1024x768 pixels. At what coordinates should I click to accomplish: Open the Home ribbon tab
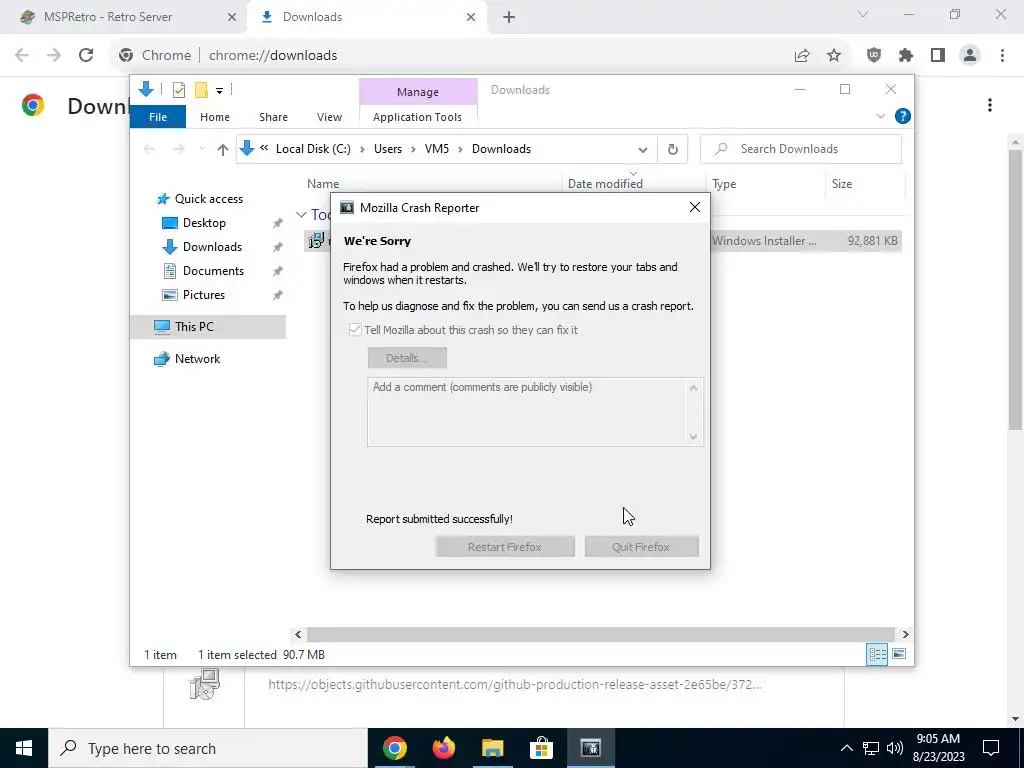(215, 117)
